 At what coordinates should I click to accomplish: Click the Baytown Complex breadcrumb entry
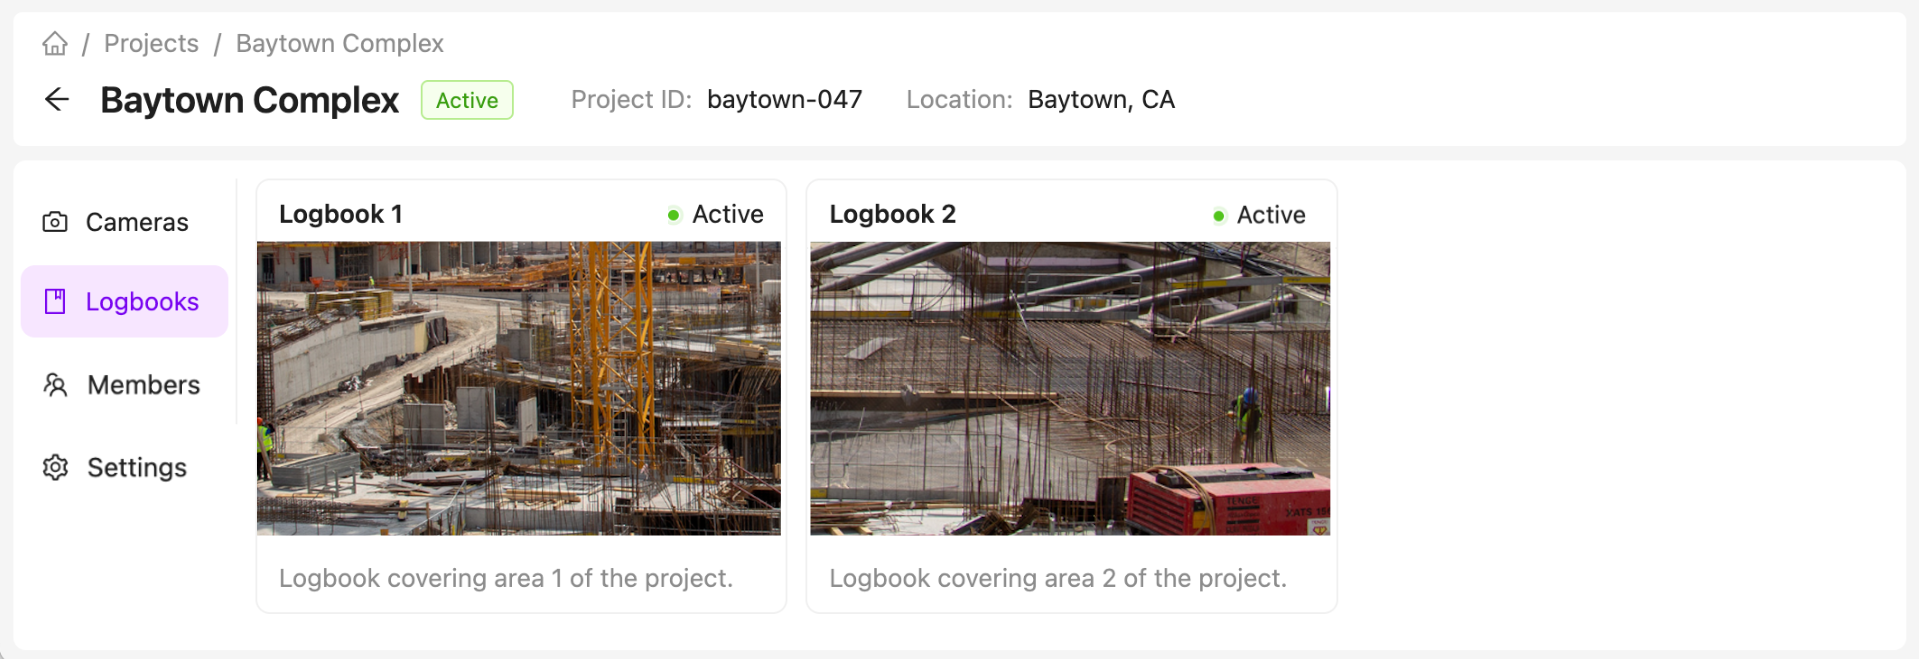click(338, 43)
